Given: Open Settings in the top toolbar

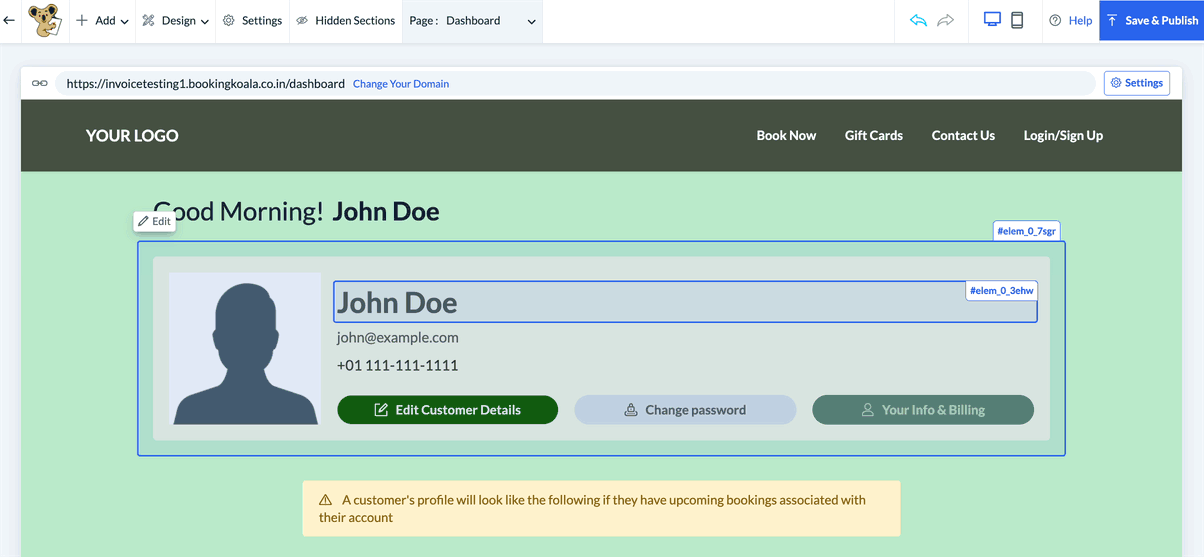Looking at the screenshot, I should 252,20.
